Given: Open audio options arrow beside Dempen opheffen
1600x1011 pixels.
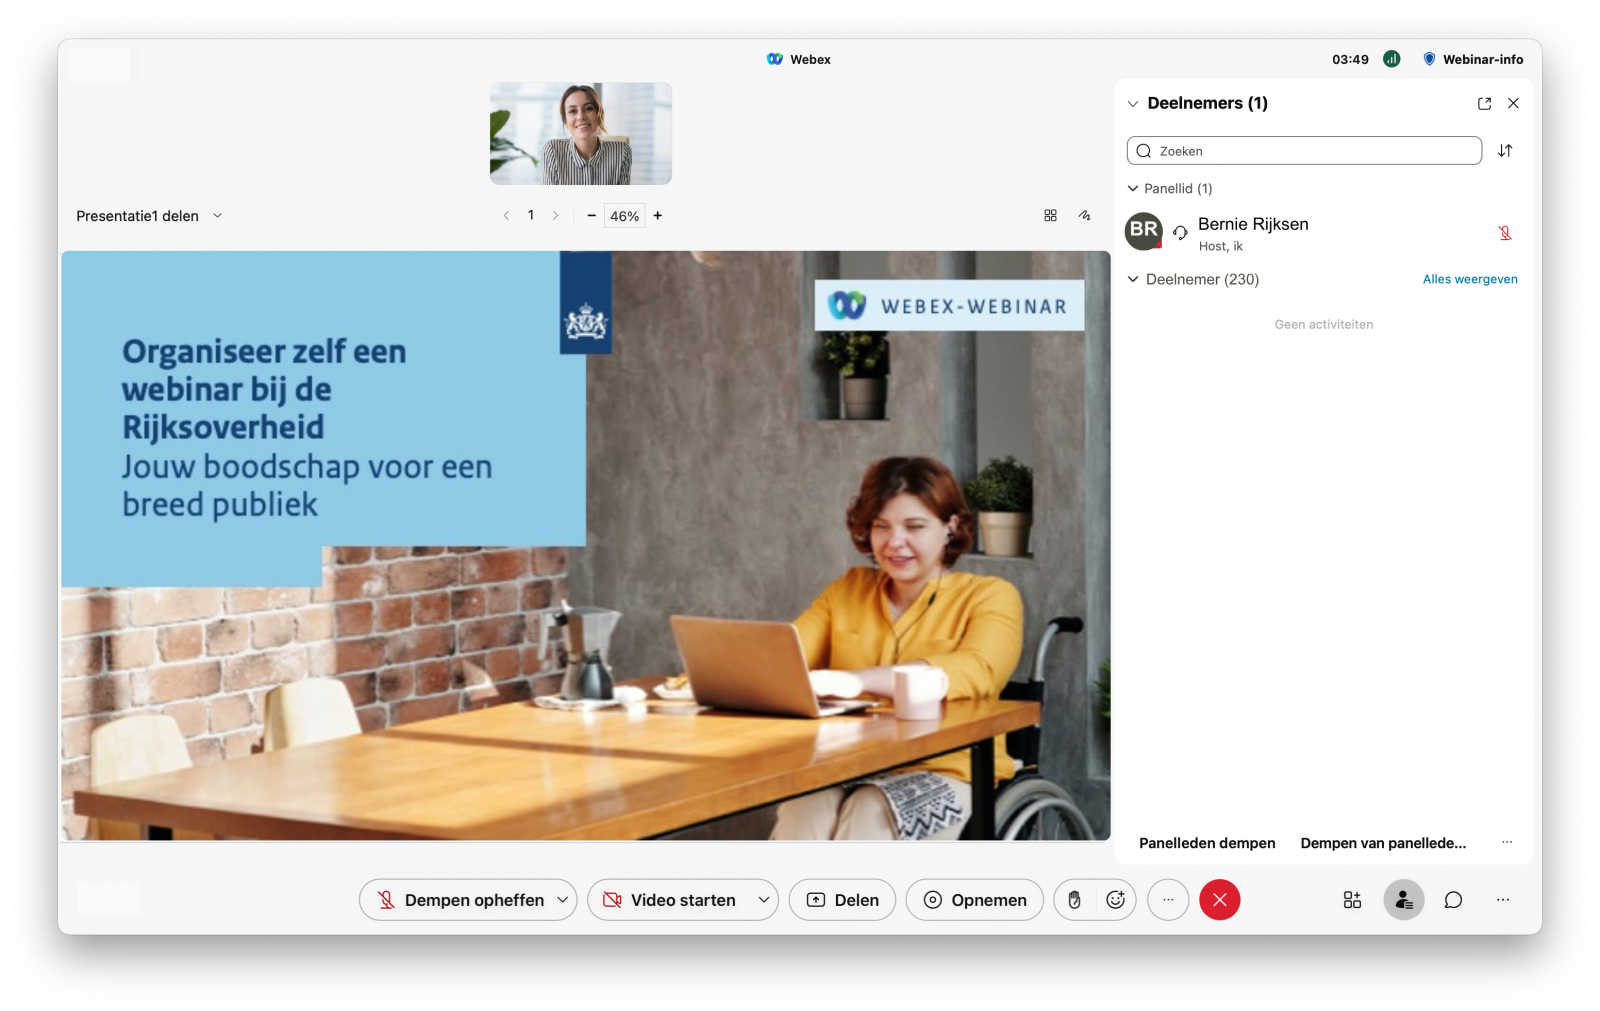Looking at the screenshot, I should (562, 900).
